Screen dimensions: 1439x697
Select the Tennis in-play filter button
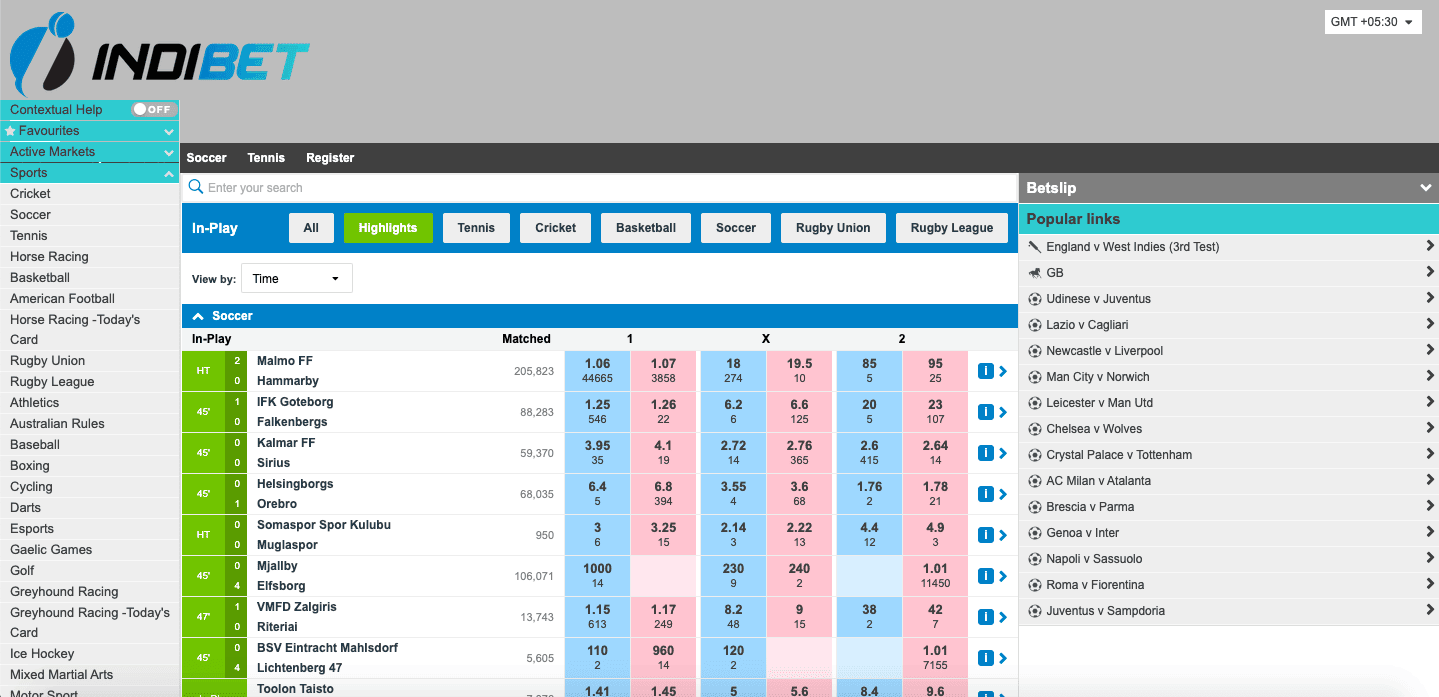(x=476, y=228)
